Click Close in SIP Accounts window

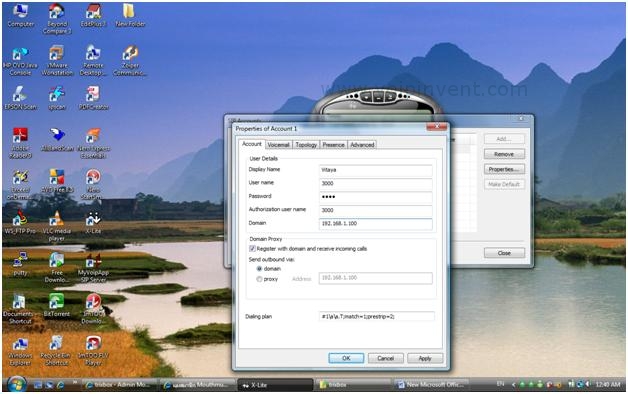pos(504,253)
